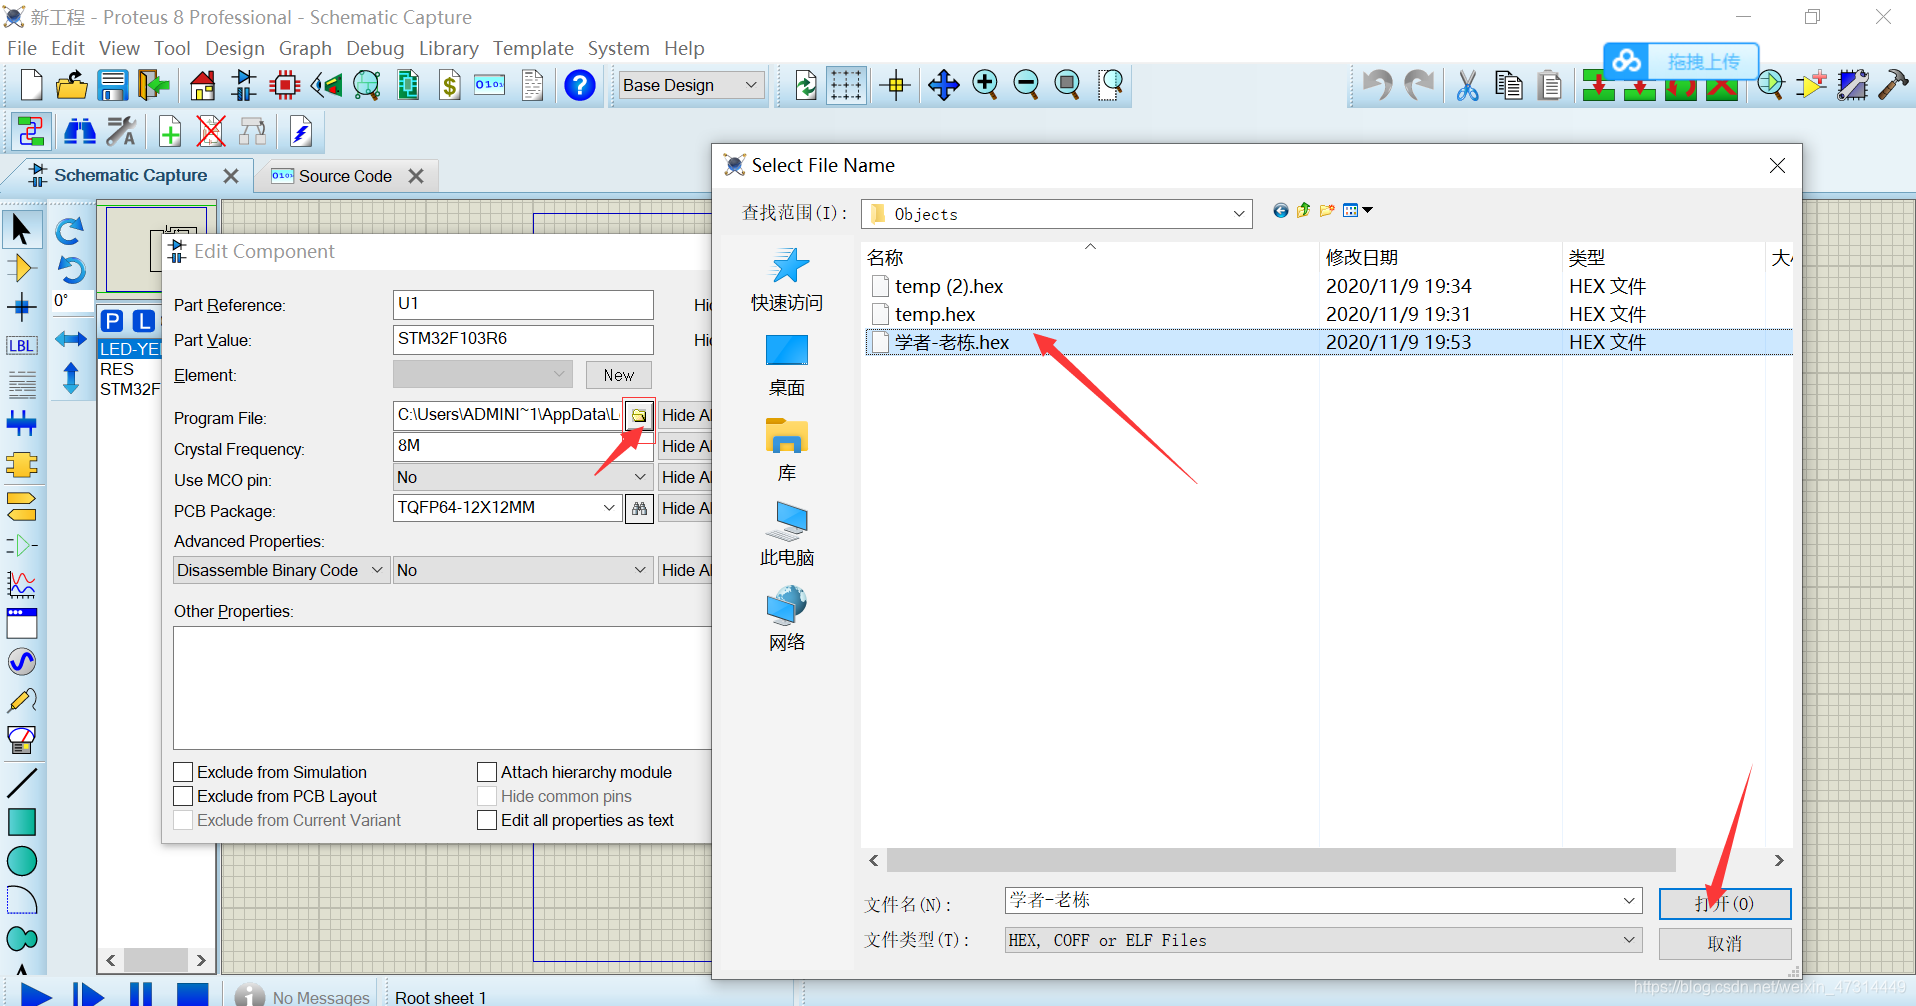Image resolution: width=1916 pixels, height=1006 pixels.
Task: Click the rotate clockwise icon
Action: click(x=70, y=231)
